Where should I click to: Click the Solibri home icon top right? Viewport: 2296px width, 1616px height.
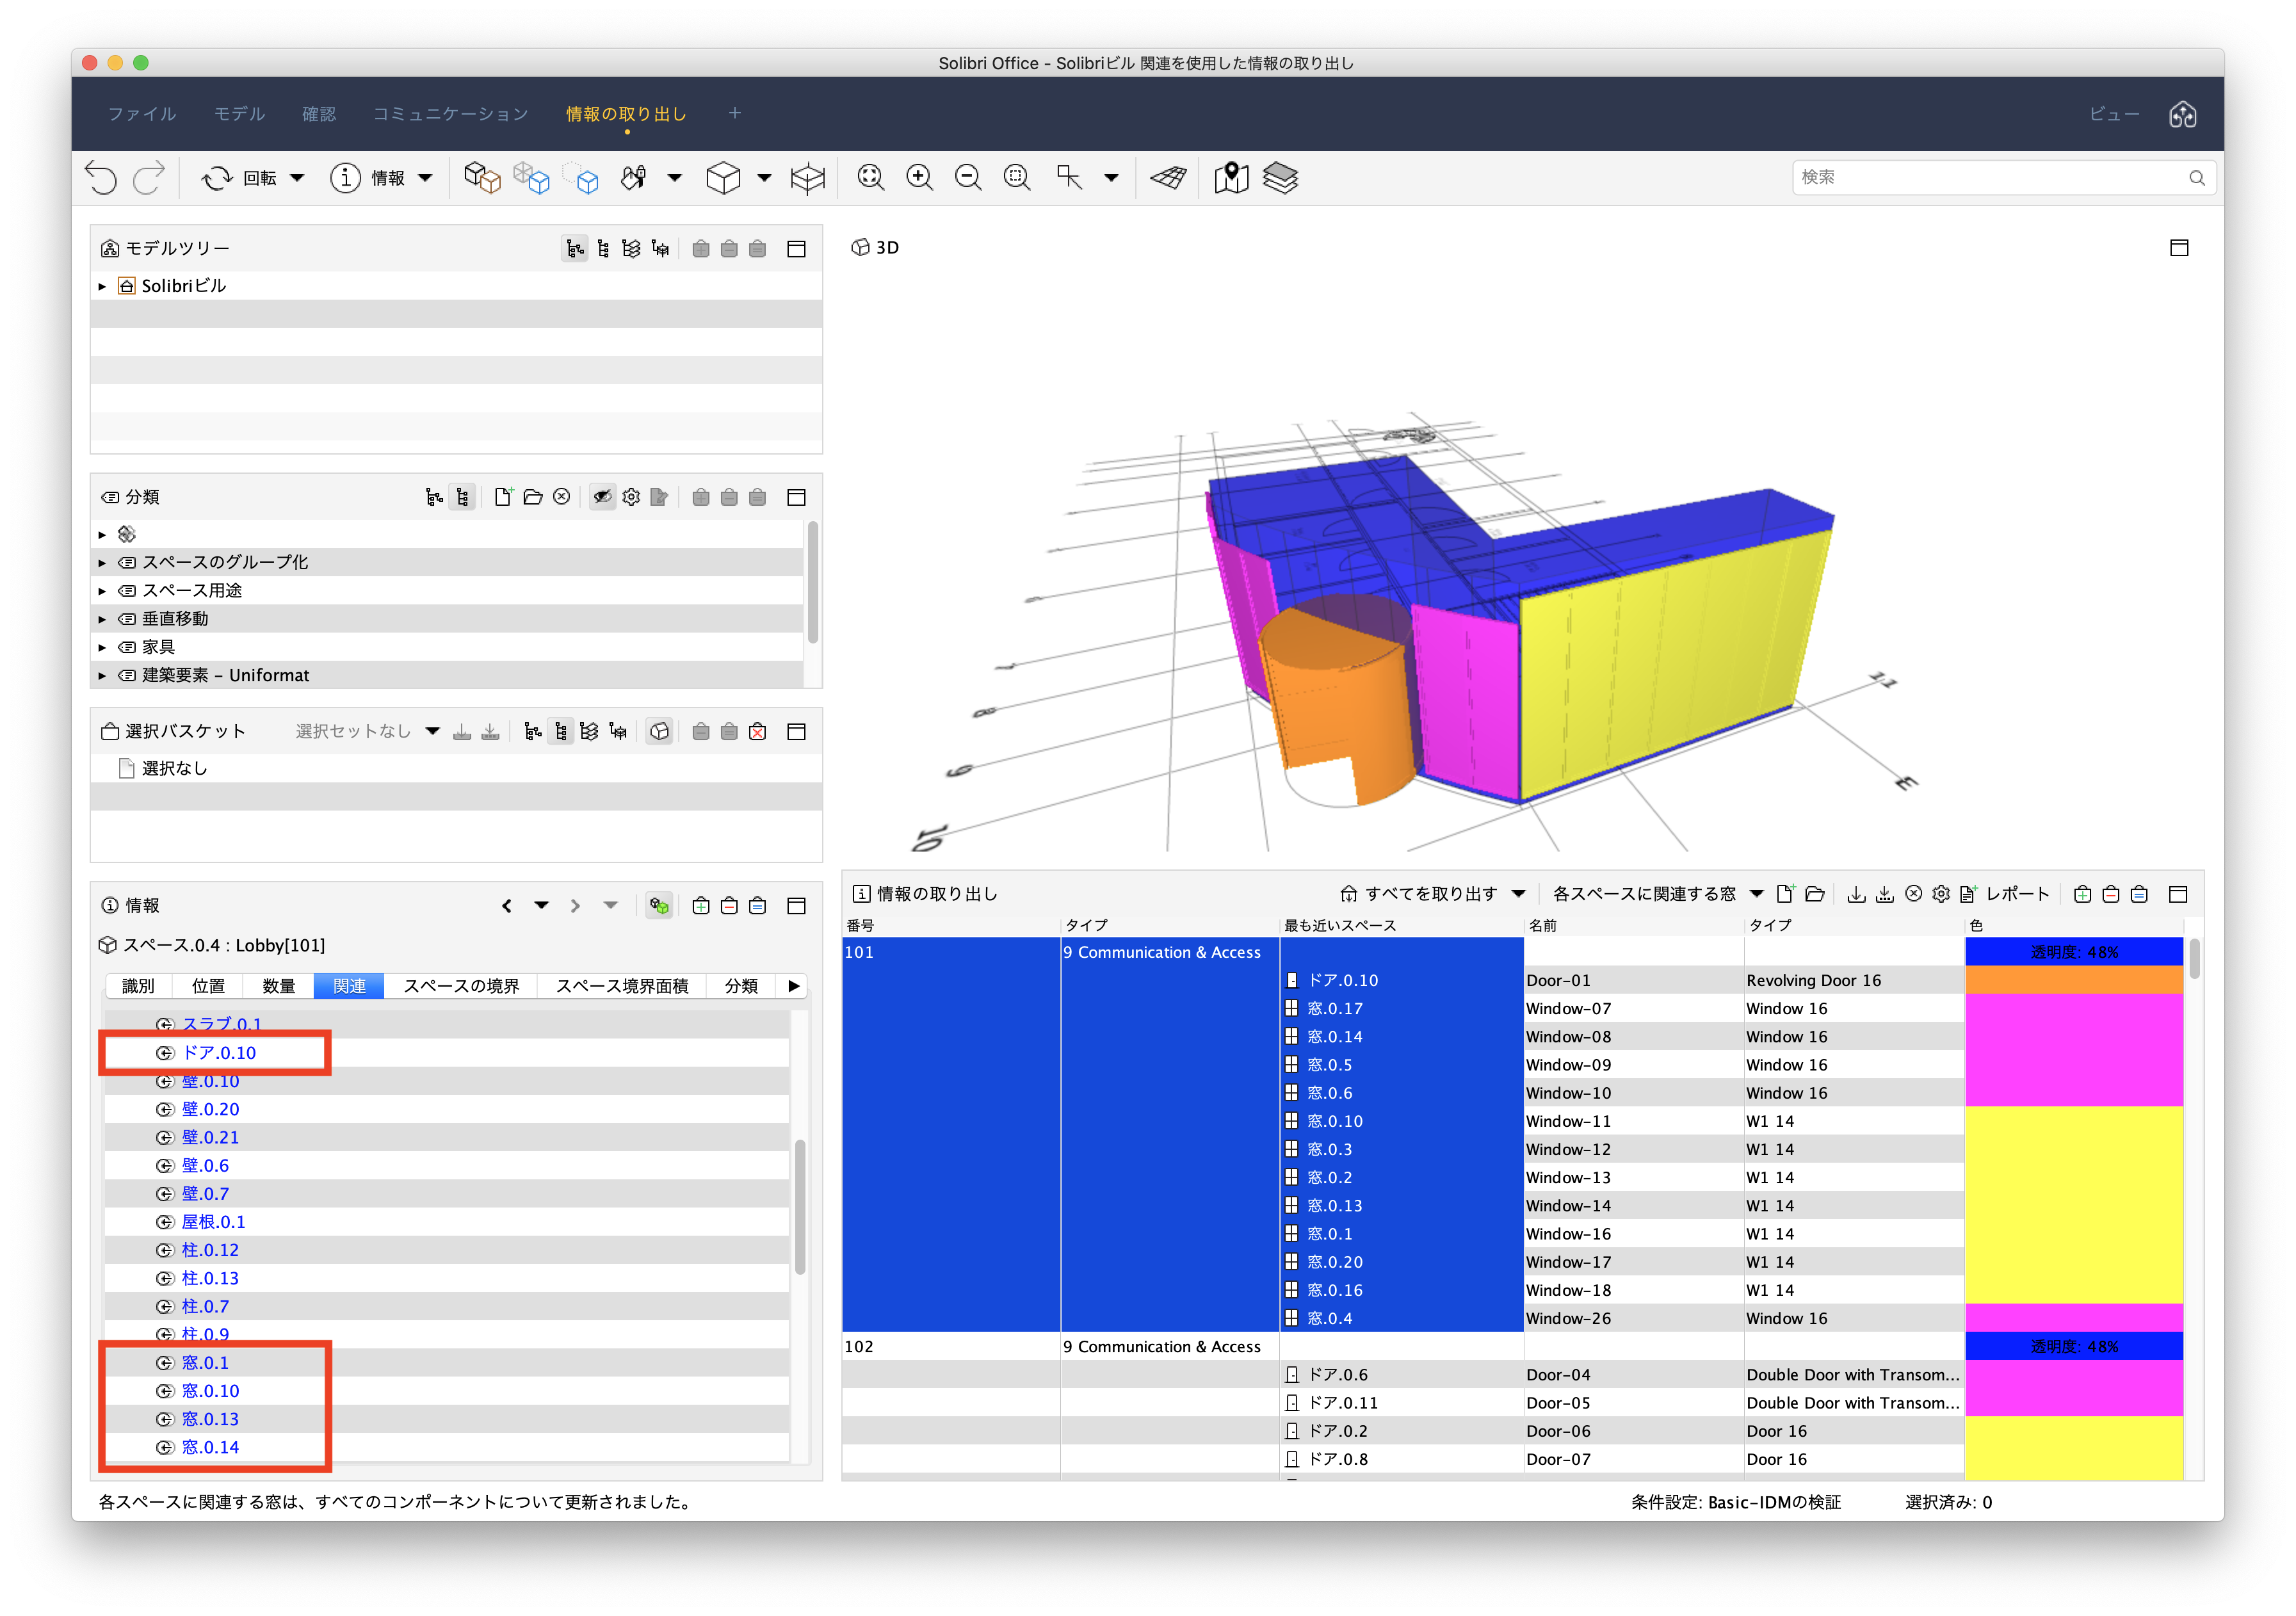[x=2183, y=114]
